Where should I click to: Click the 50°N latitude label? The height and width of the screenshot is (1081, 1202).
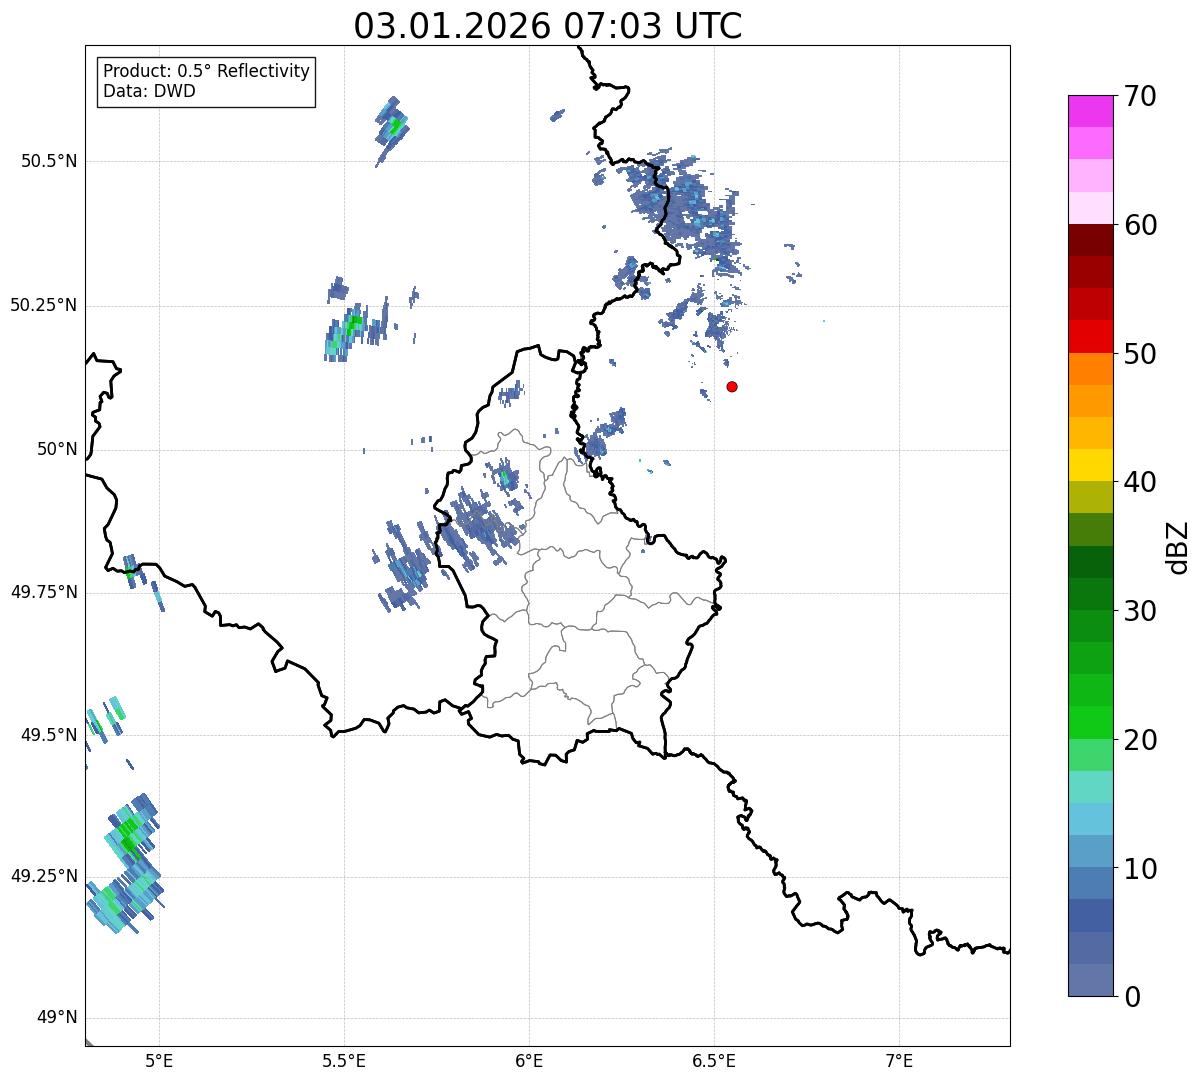point(56,449)
